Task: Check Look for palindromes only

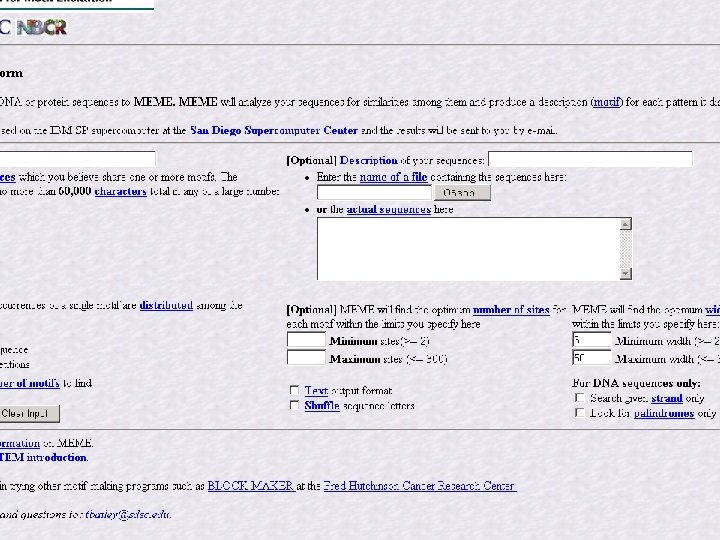Action: tap(580, 413)
